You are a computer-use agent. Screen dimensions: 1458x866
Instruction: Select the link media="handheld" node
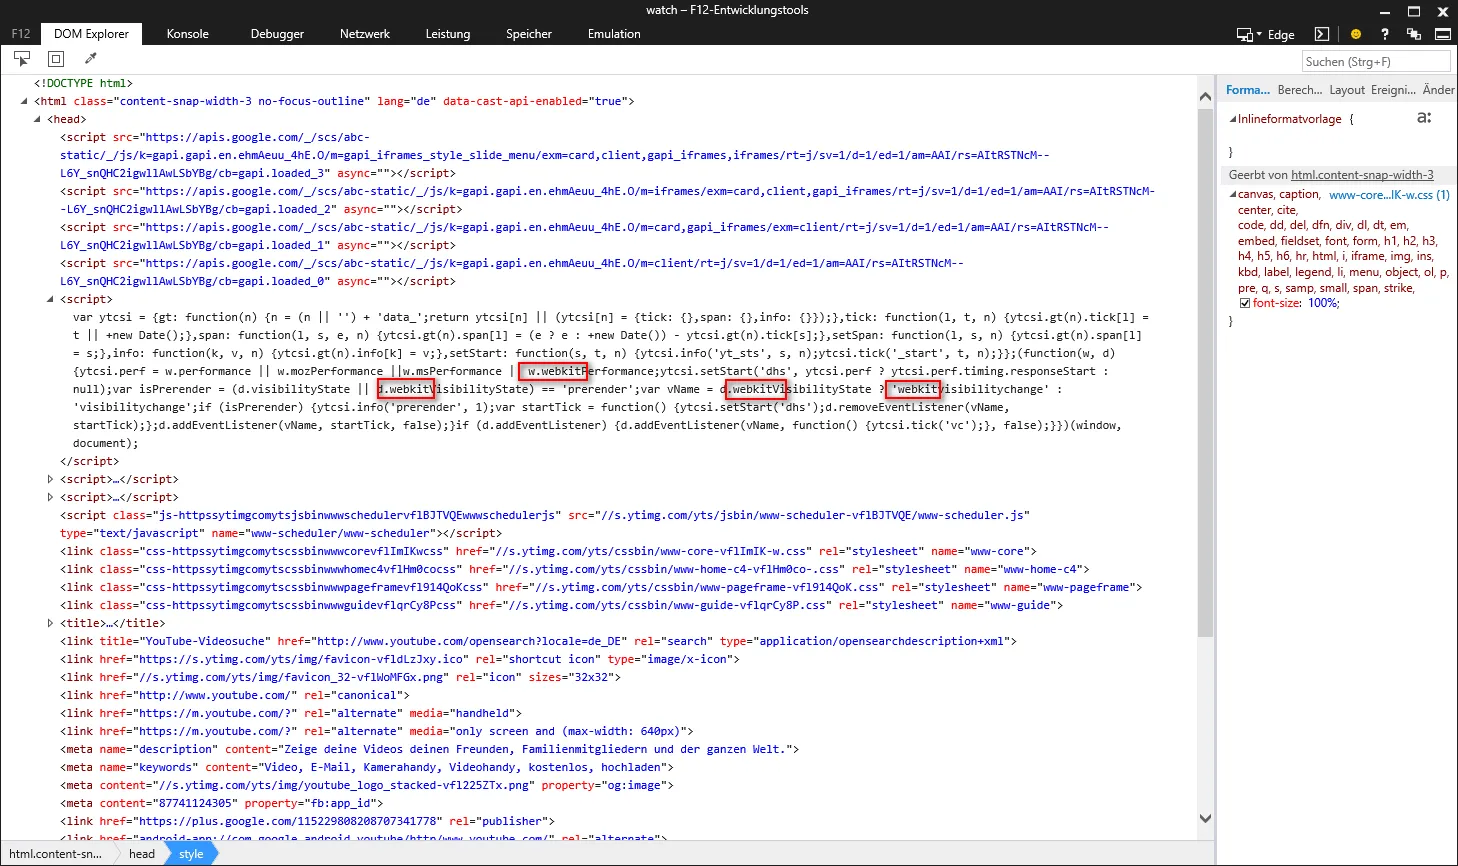pyautogui.click(x=291, y=713)
